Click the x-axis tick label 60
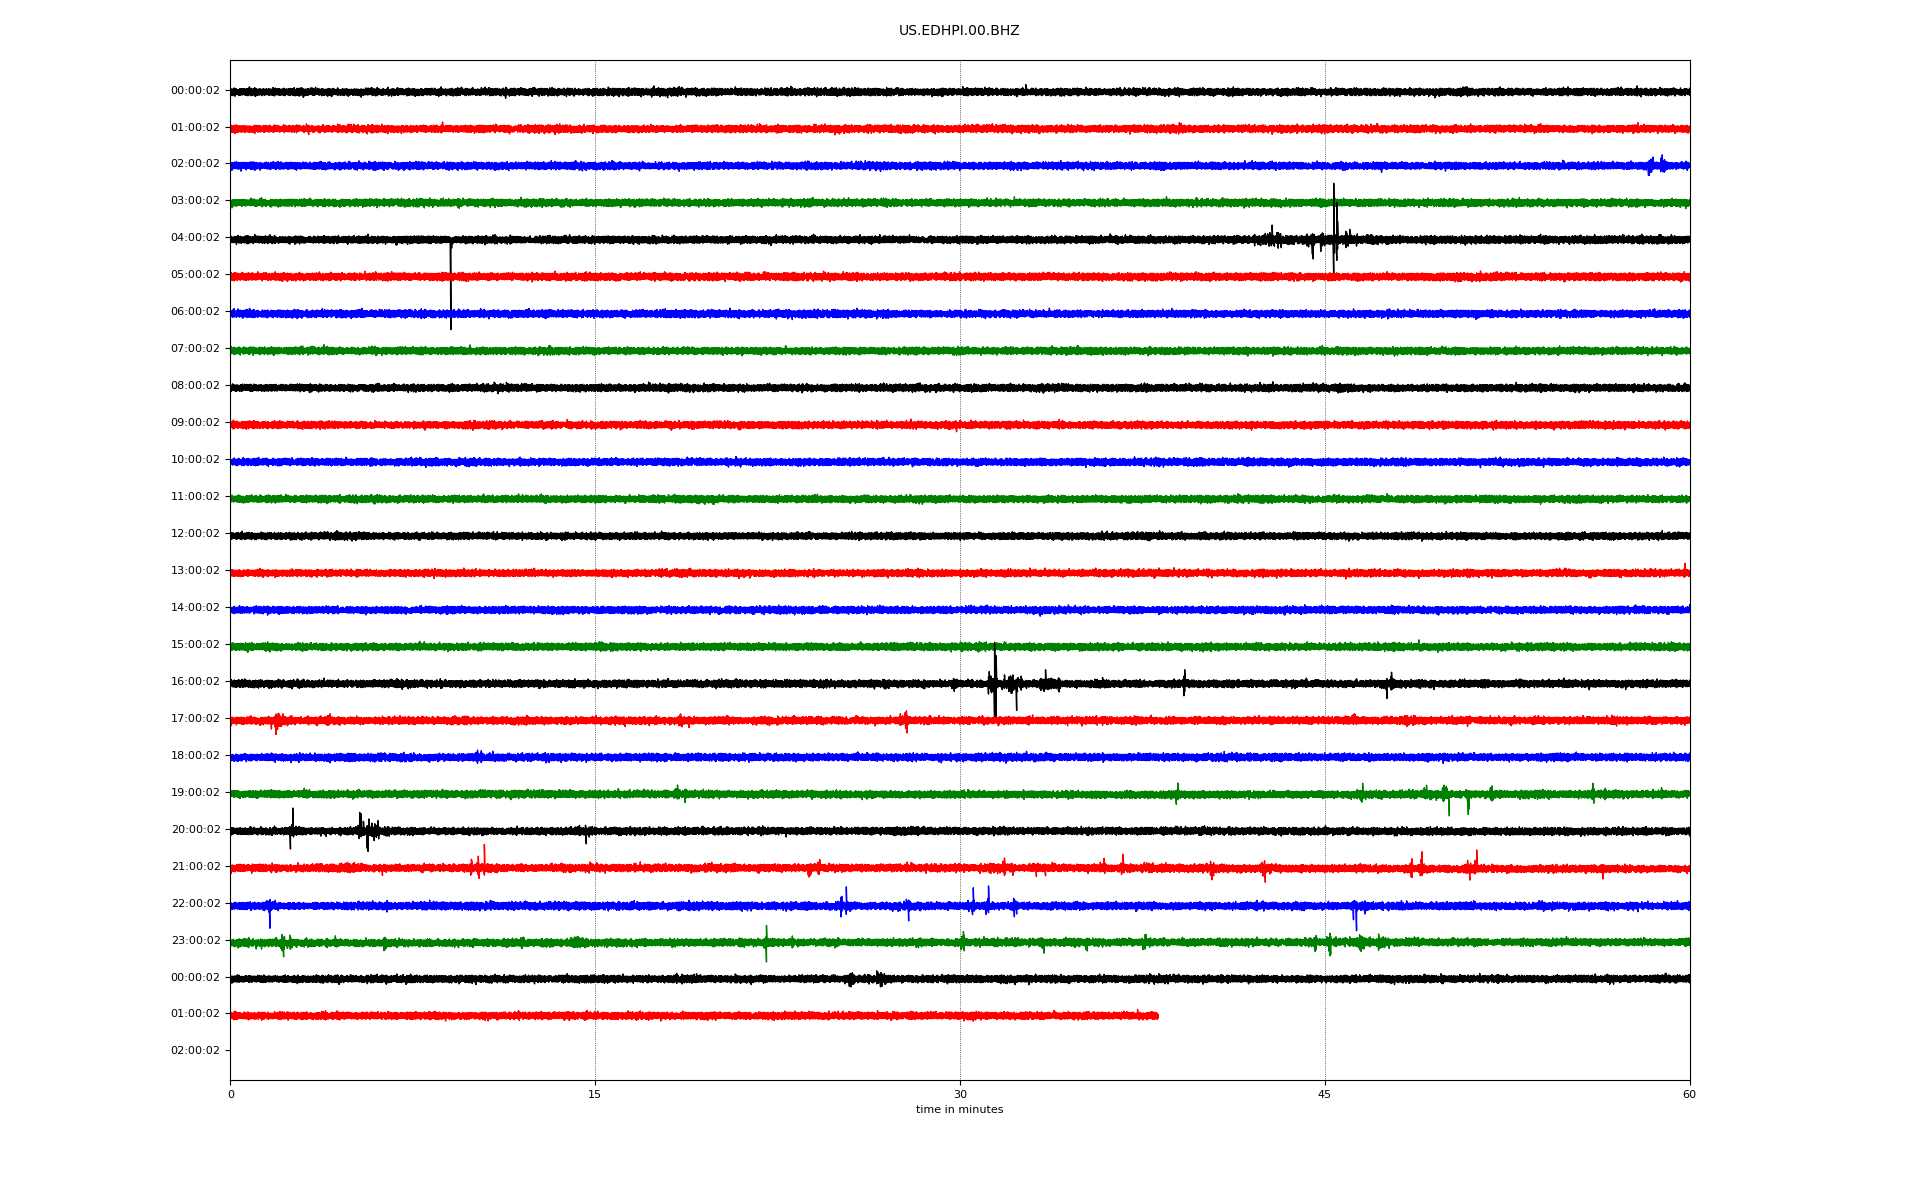Viewport: 1920px width, 1200px height. point(1689,1094)
